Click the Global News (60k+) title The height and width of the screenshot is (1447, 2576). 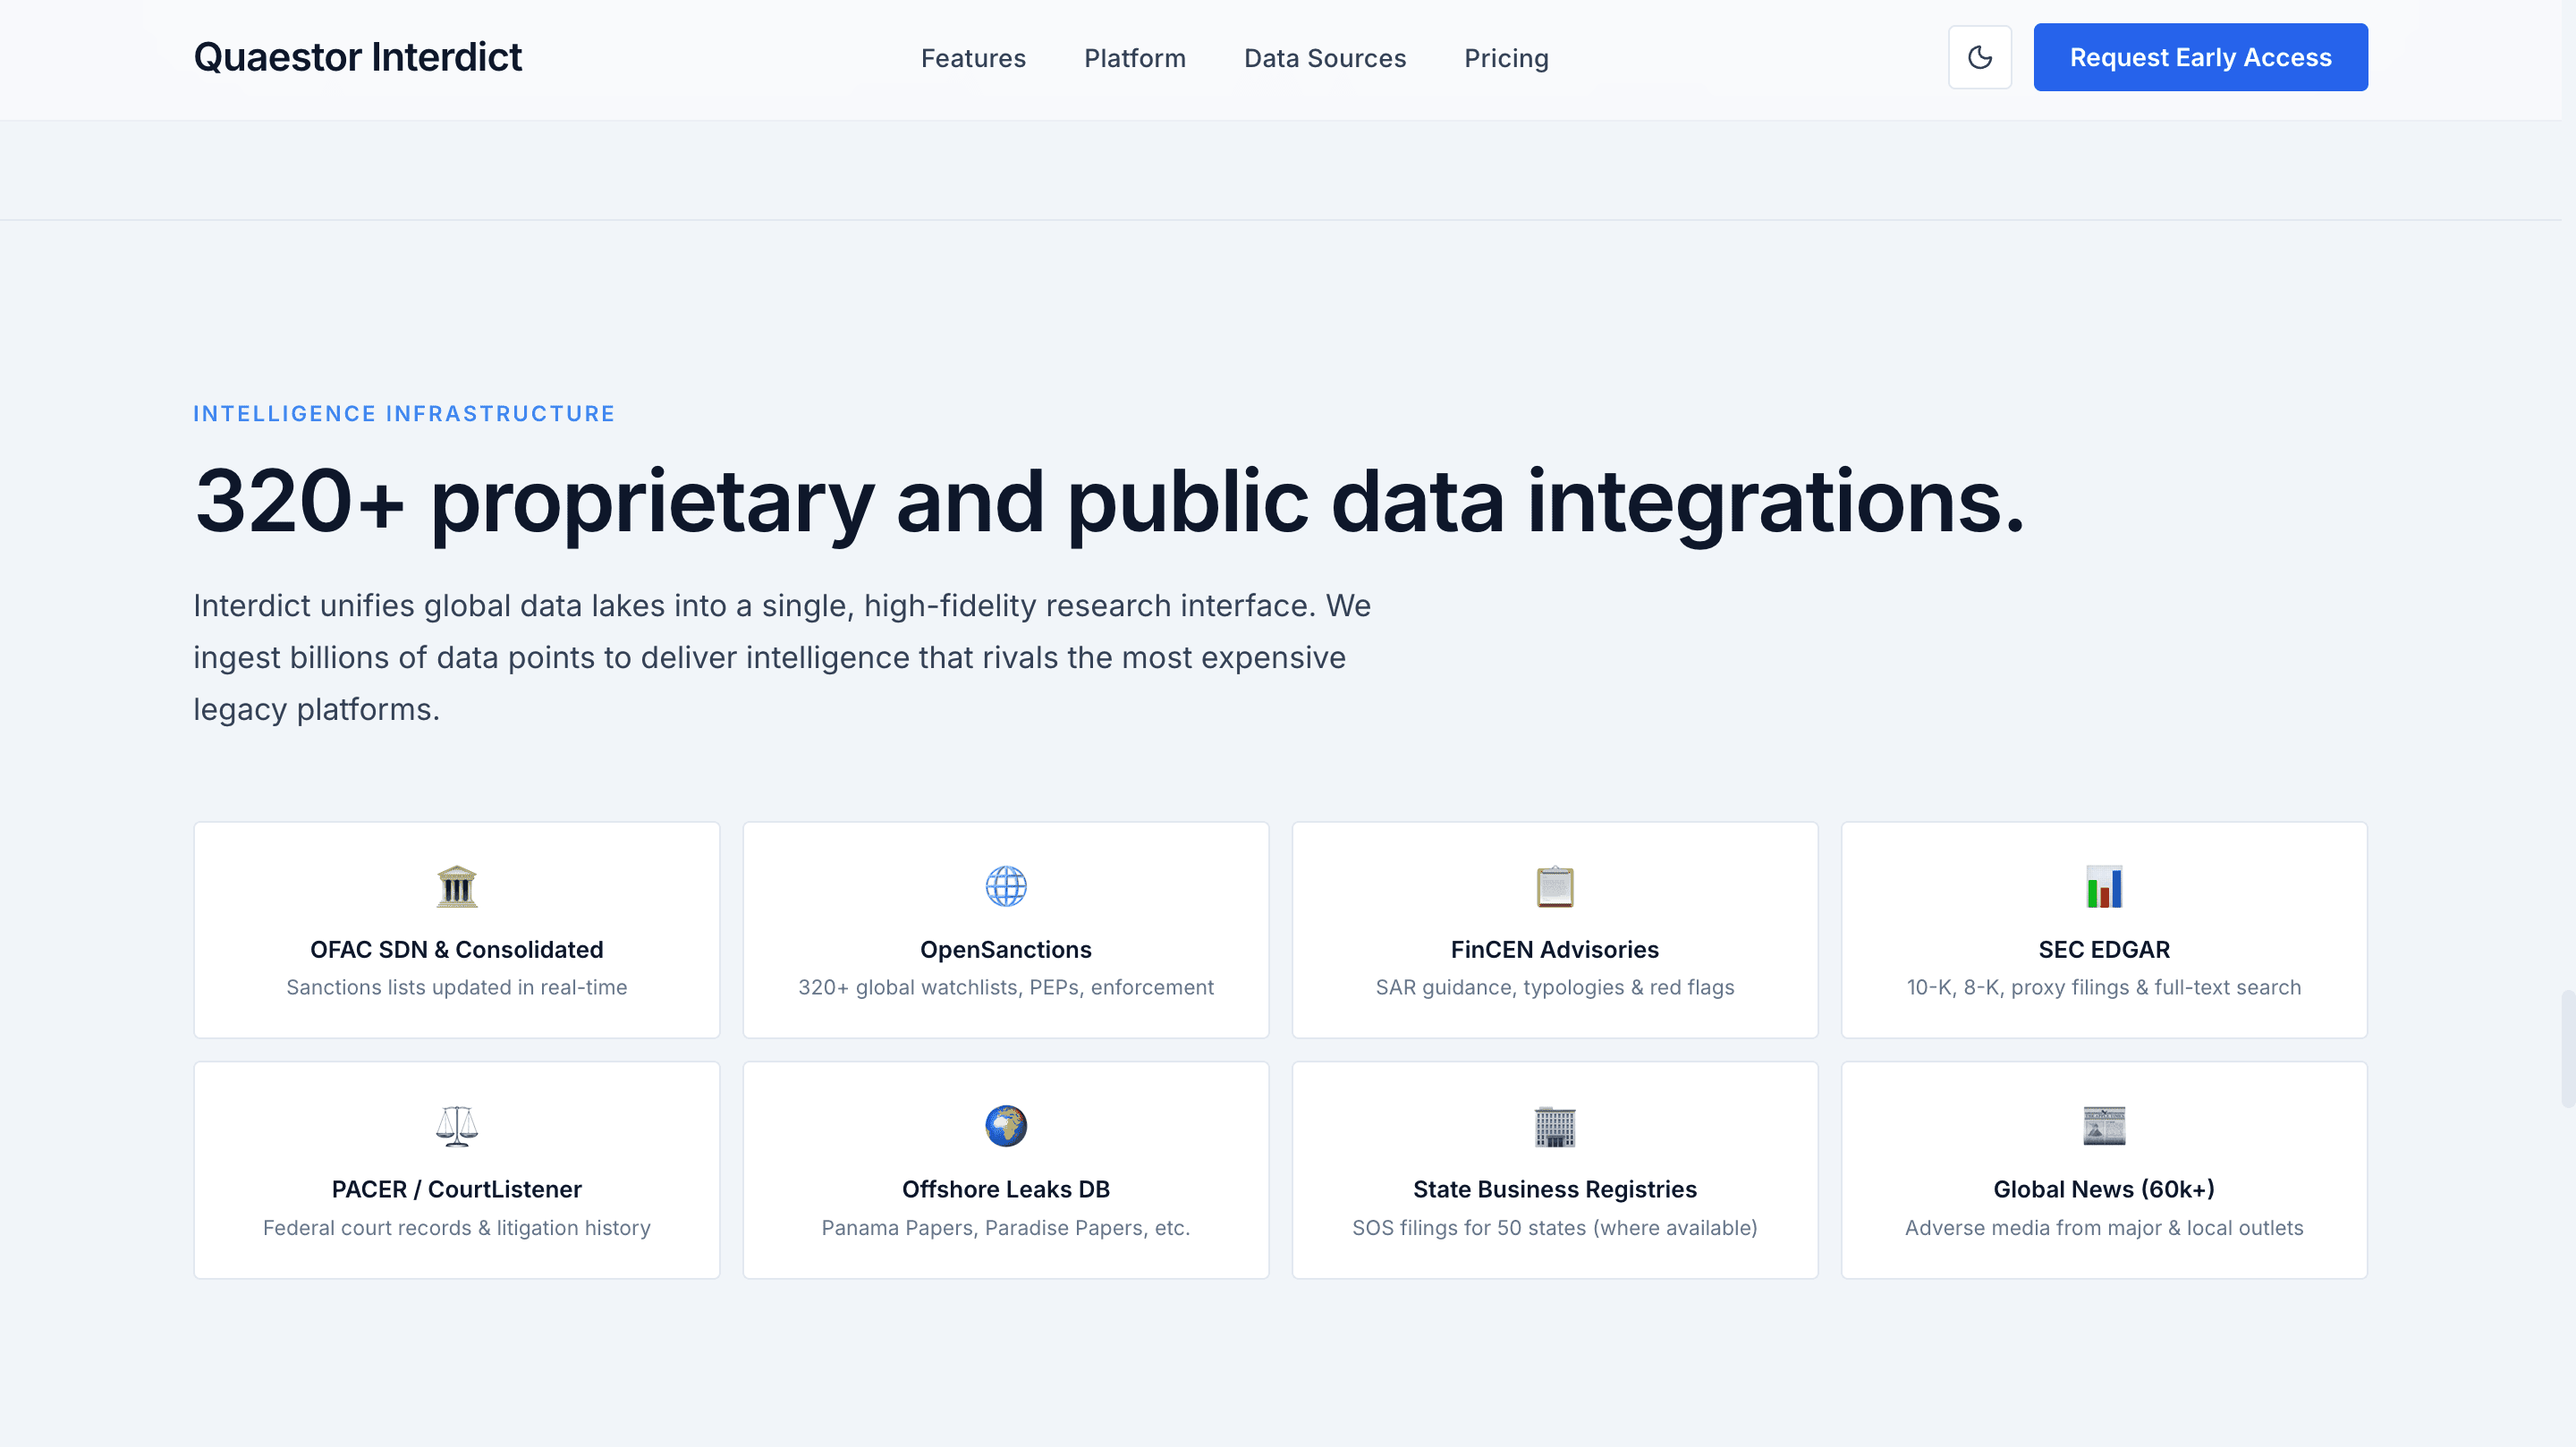point(2103,1189)
